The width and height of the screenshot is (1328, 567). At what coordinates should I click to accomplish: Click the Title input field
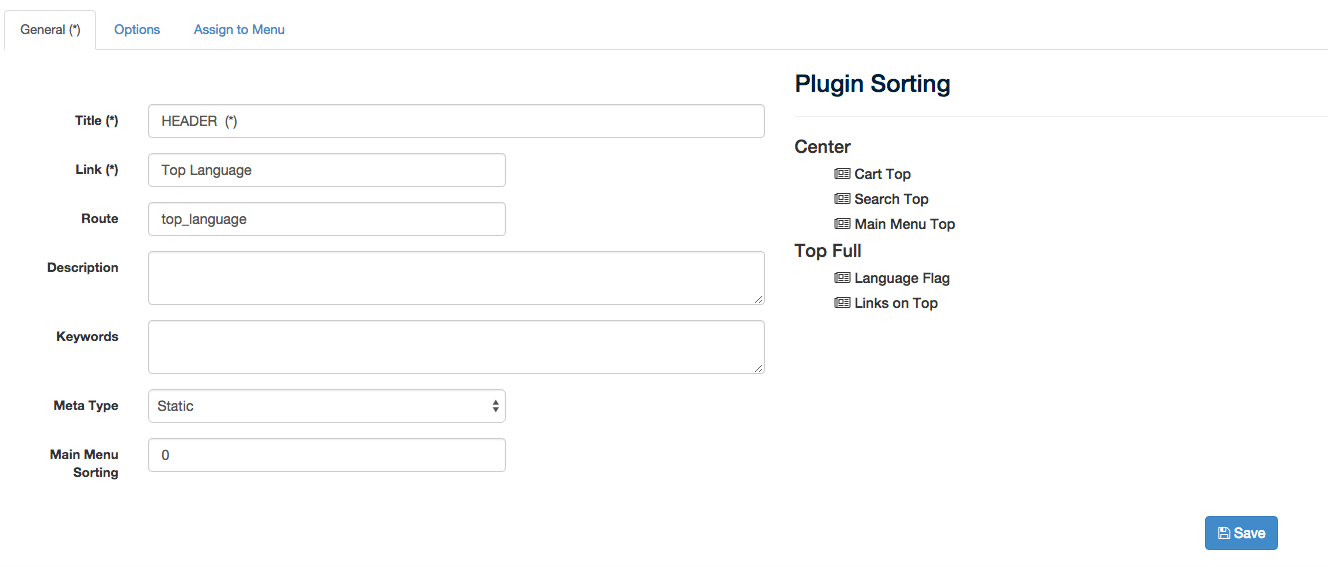[x=456, y=121]
